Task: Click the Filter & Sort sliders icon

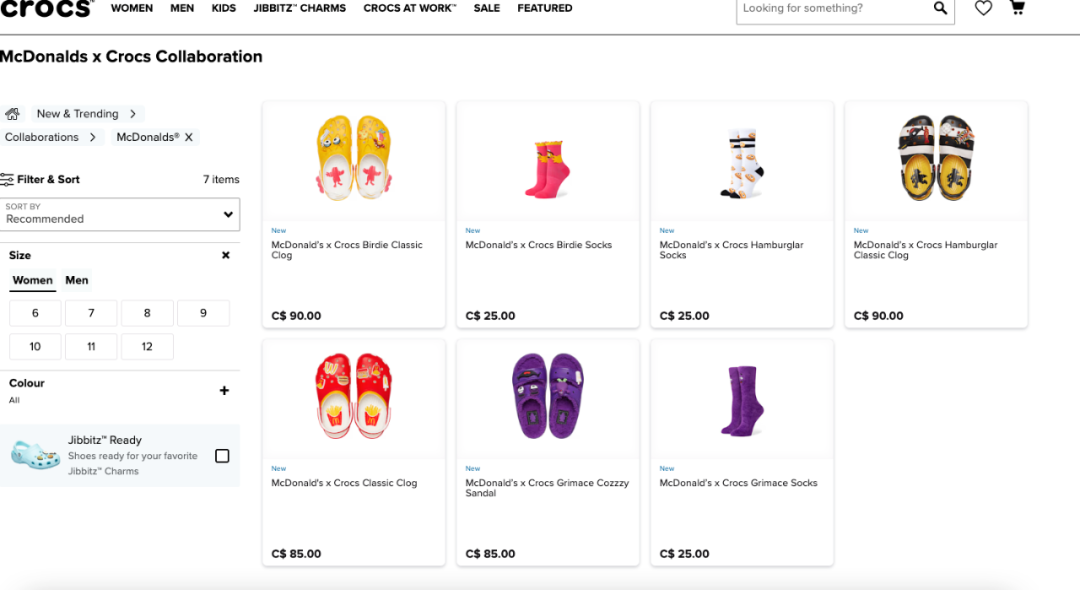Action: point(7,180)
